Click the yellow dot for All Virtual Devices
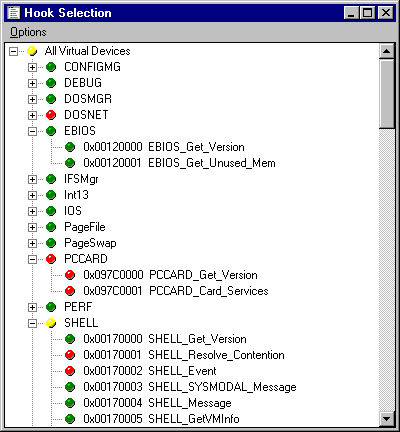 (32, 51)
